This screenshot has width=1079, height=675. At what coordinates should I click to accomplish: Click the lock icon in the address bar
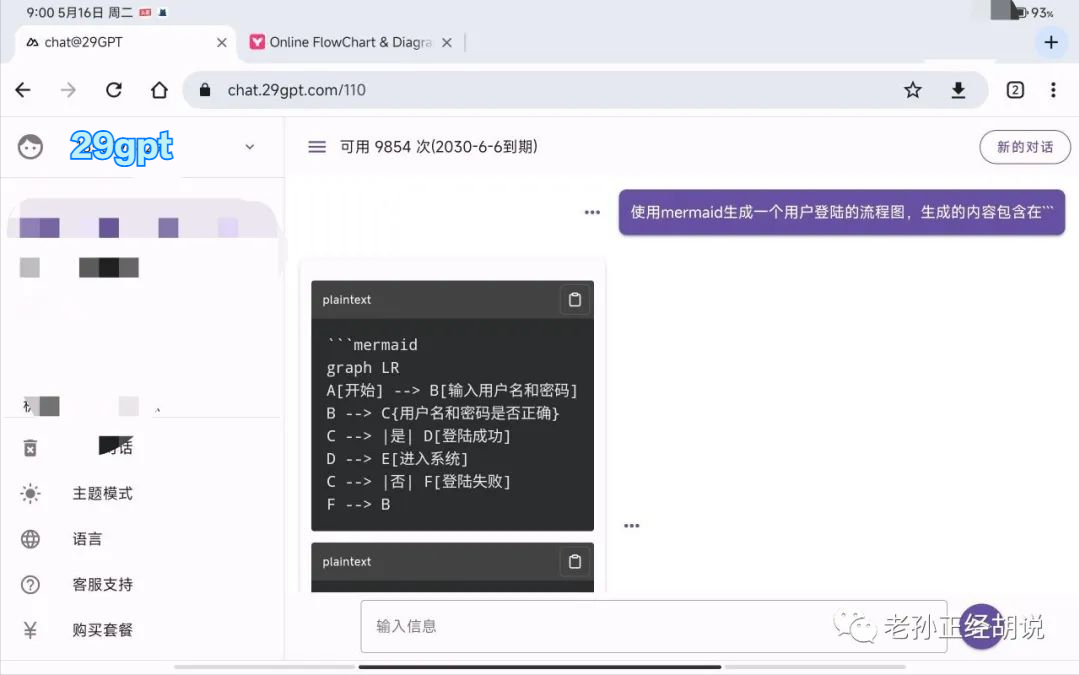204,90
